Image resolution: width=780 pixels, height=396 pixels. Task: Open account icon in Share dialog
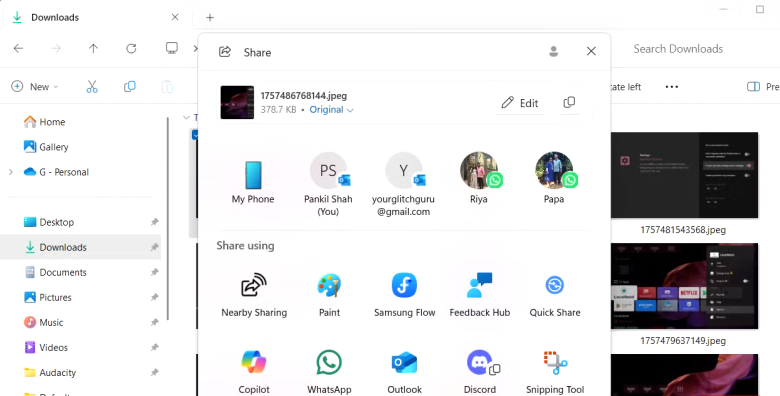(x=553, y=51)
